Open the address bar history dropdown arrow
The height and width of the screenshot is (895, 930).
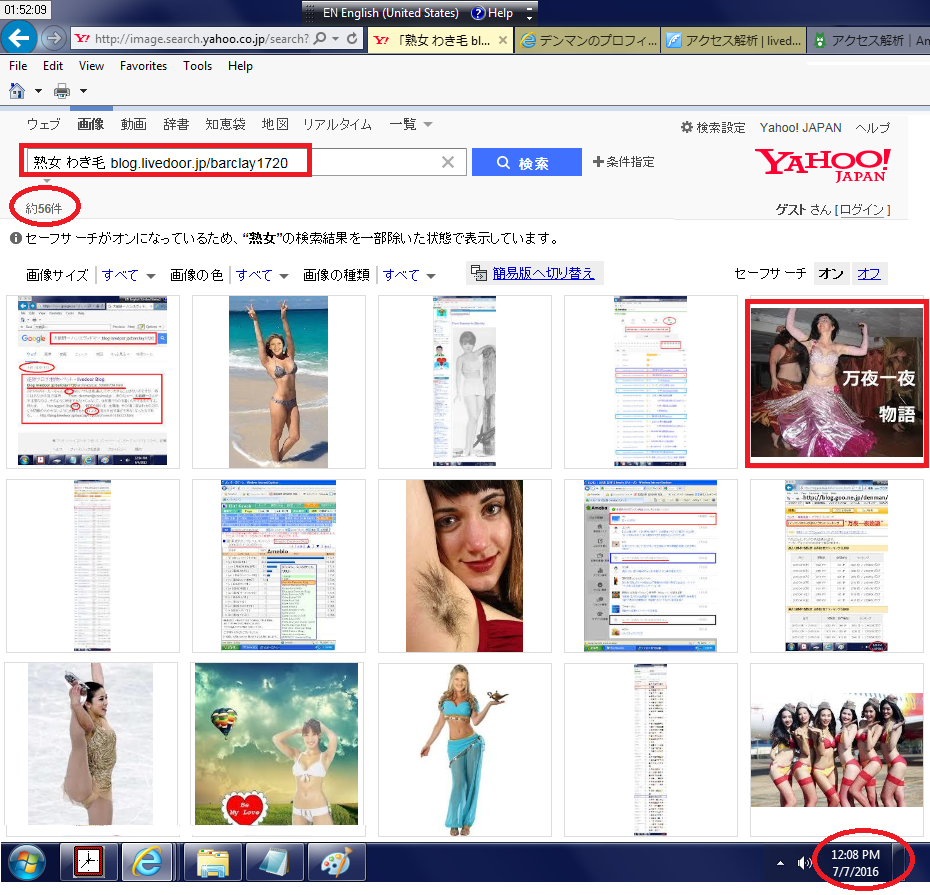336,39
